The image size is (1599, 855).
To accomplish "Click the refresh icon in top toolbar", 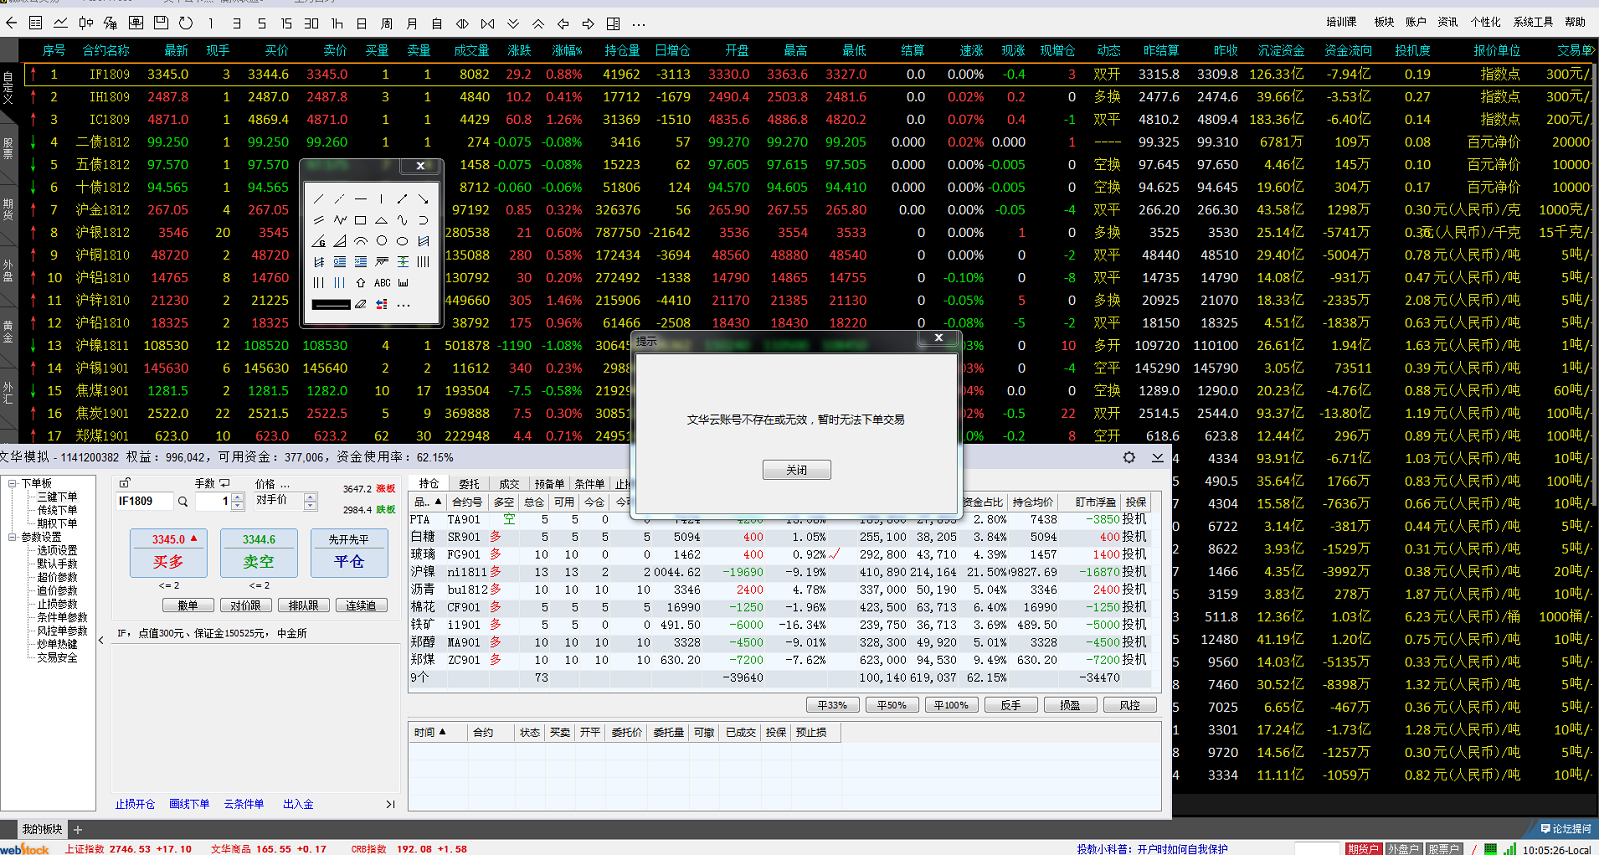I will click(x=186, y=22).
